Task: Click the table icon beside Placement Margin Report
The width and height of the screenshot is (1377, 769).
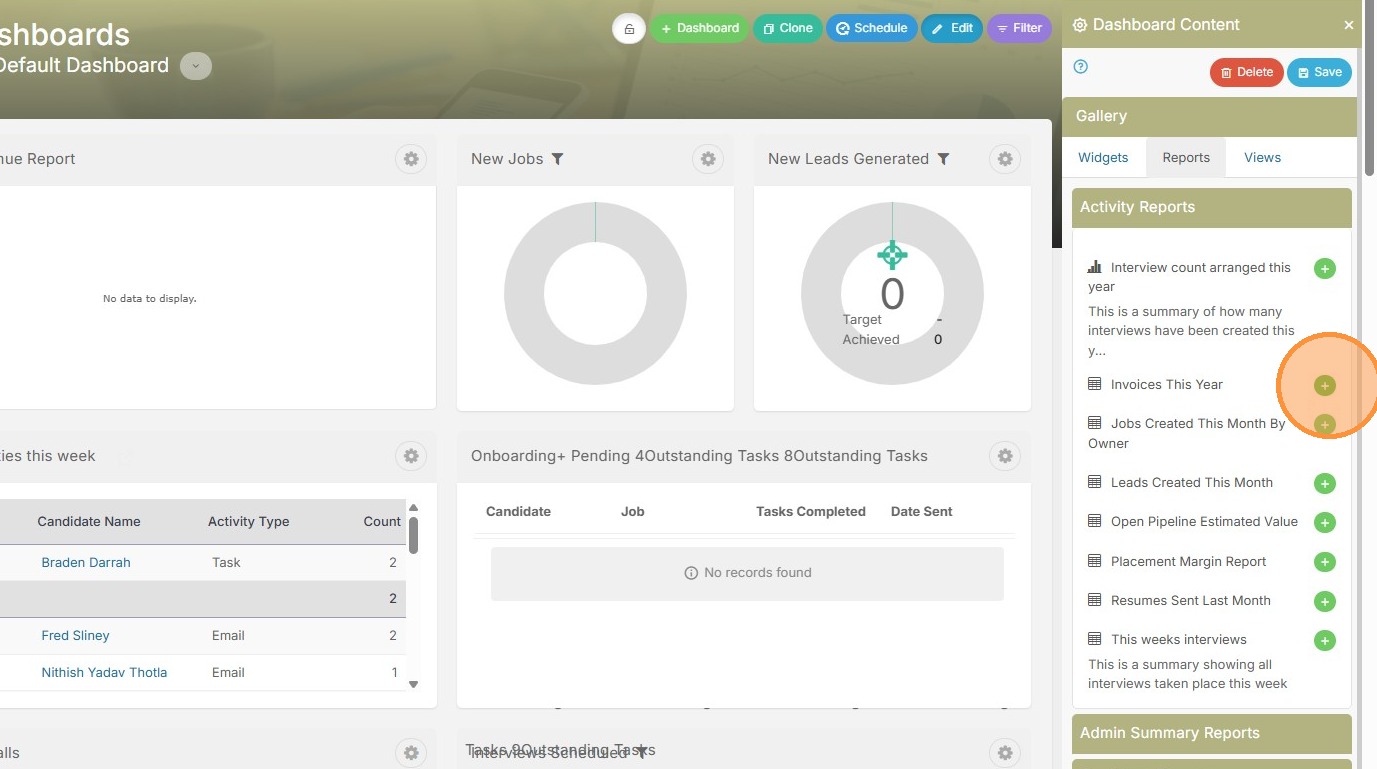Action: (x=1094, y=561)
